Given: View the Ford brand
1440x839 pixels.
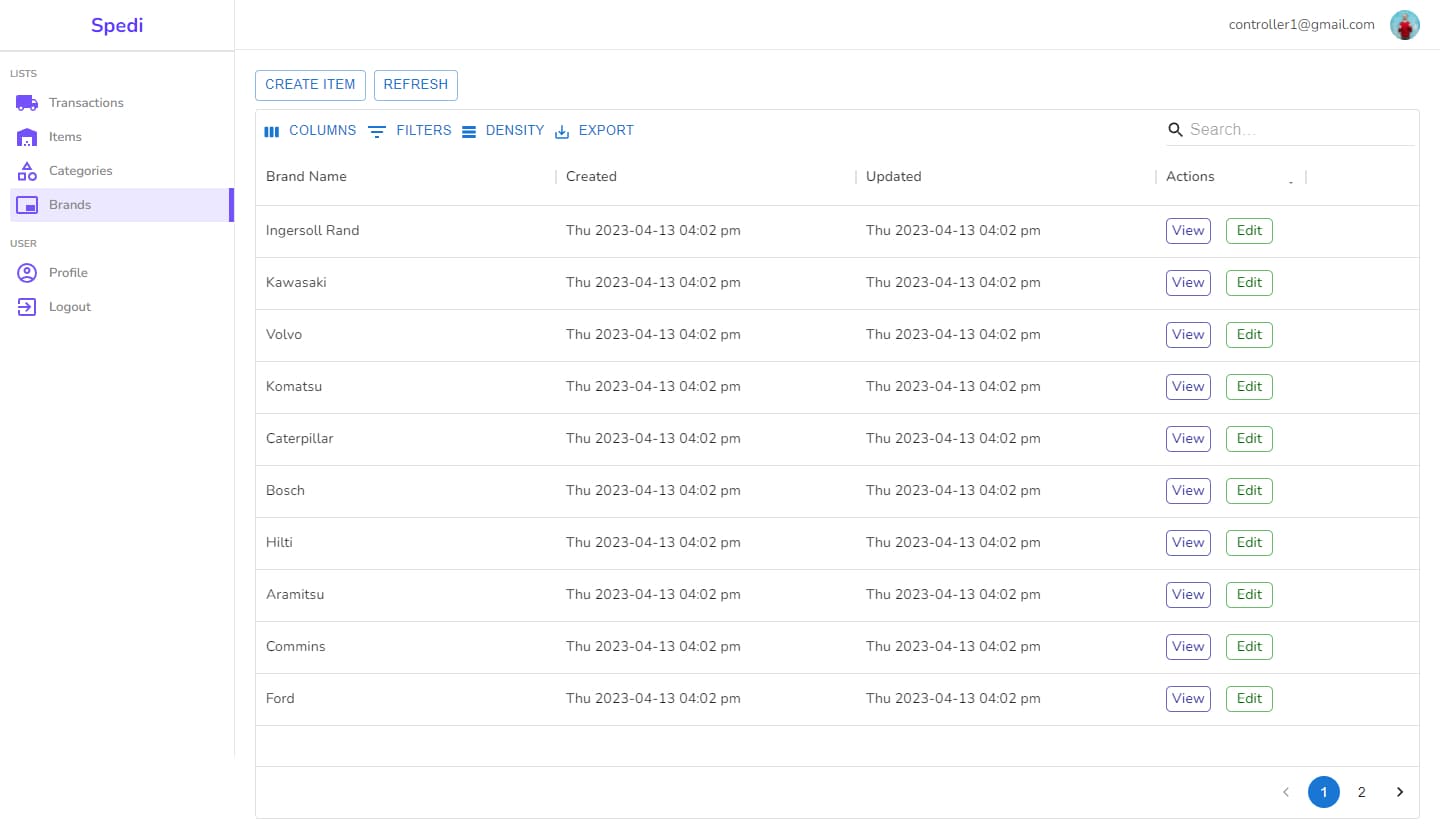Looking at the screenshot, I should point(1188,699).
